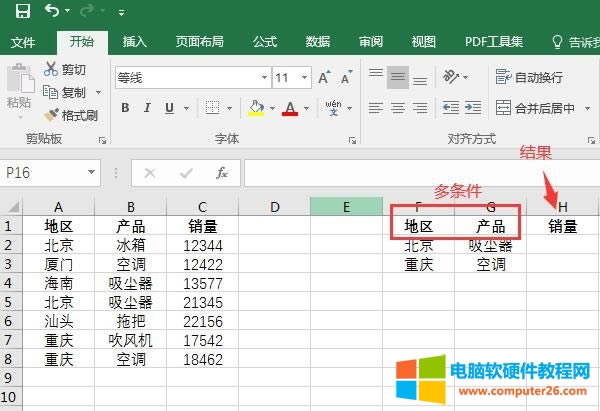Open the File (文件) menu
The height and width of the screenshot is (411, 600).
coord(23,41)
